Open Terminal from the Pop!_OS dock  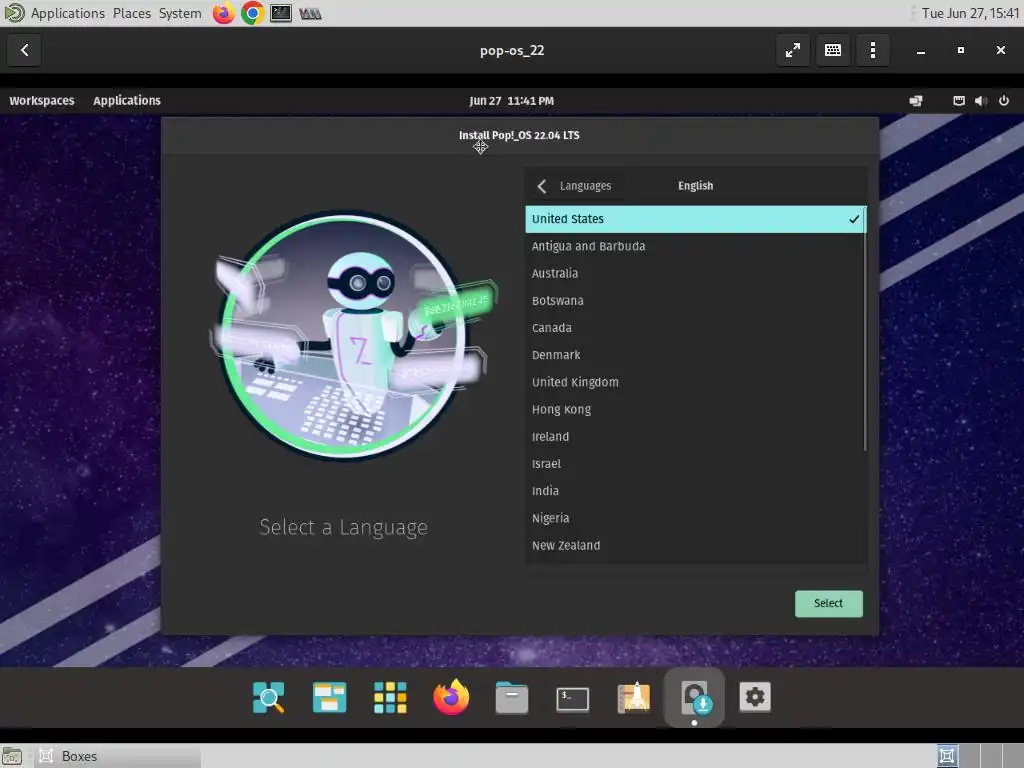click(x=572, y=698)
